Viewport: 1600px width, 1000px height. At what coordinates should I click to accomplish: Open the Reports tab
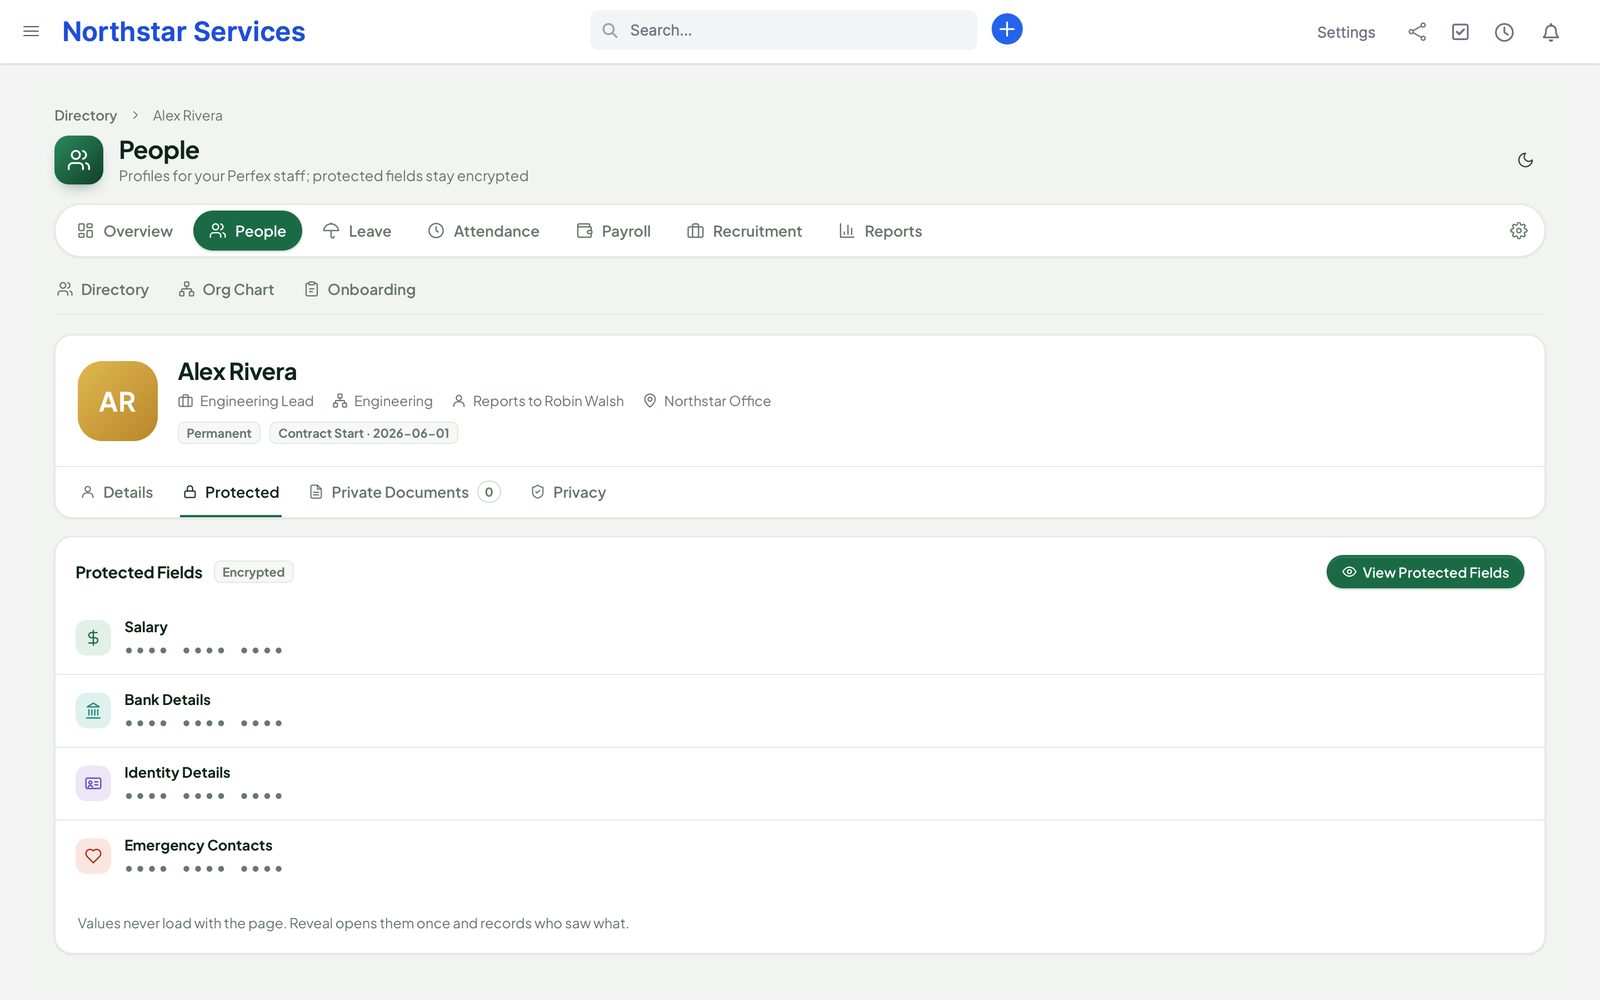881,231
